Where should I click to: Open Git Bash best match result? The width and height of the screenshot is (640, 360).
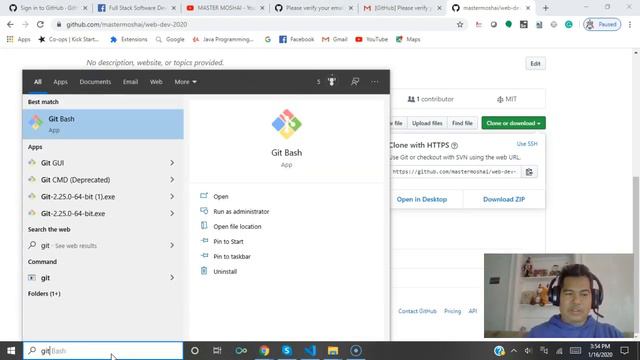tap(103, 124)
